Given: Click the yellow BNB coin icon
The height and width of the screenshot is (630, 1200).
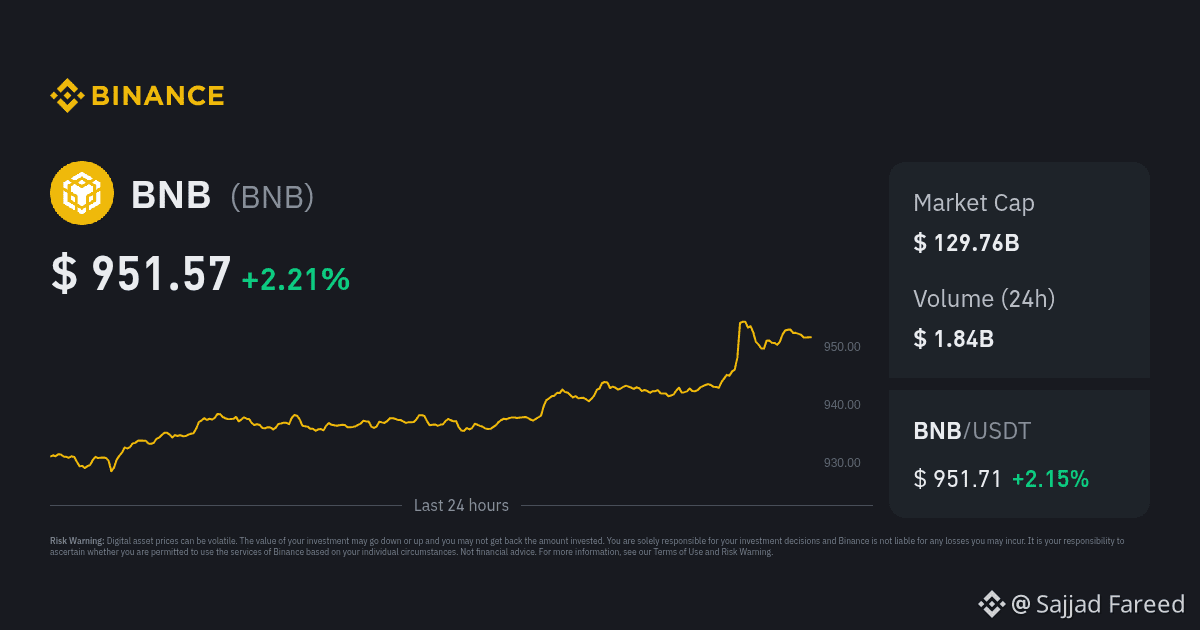Looking at the screenshot, I should (82, 193).
